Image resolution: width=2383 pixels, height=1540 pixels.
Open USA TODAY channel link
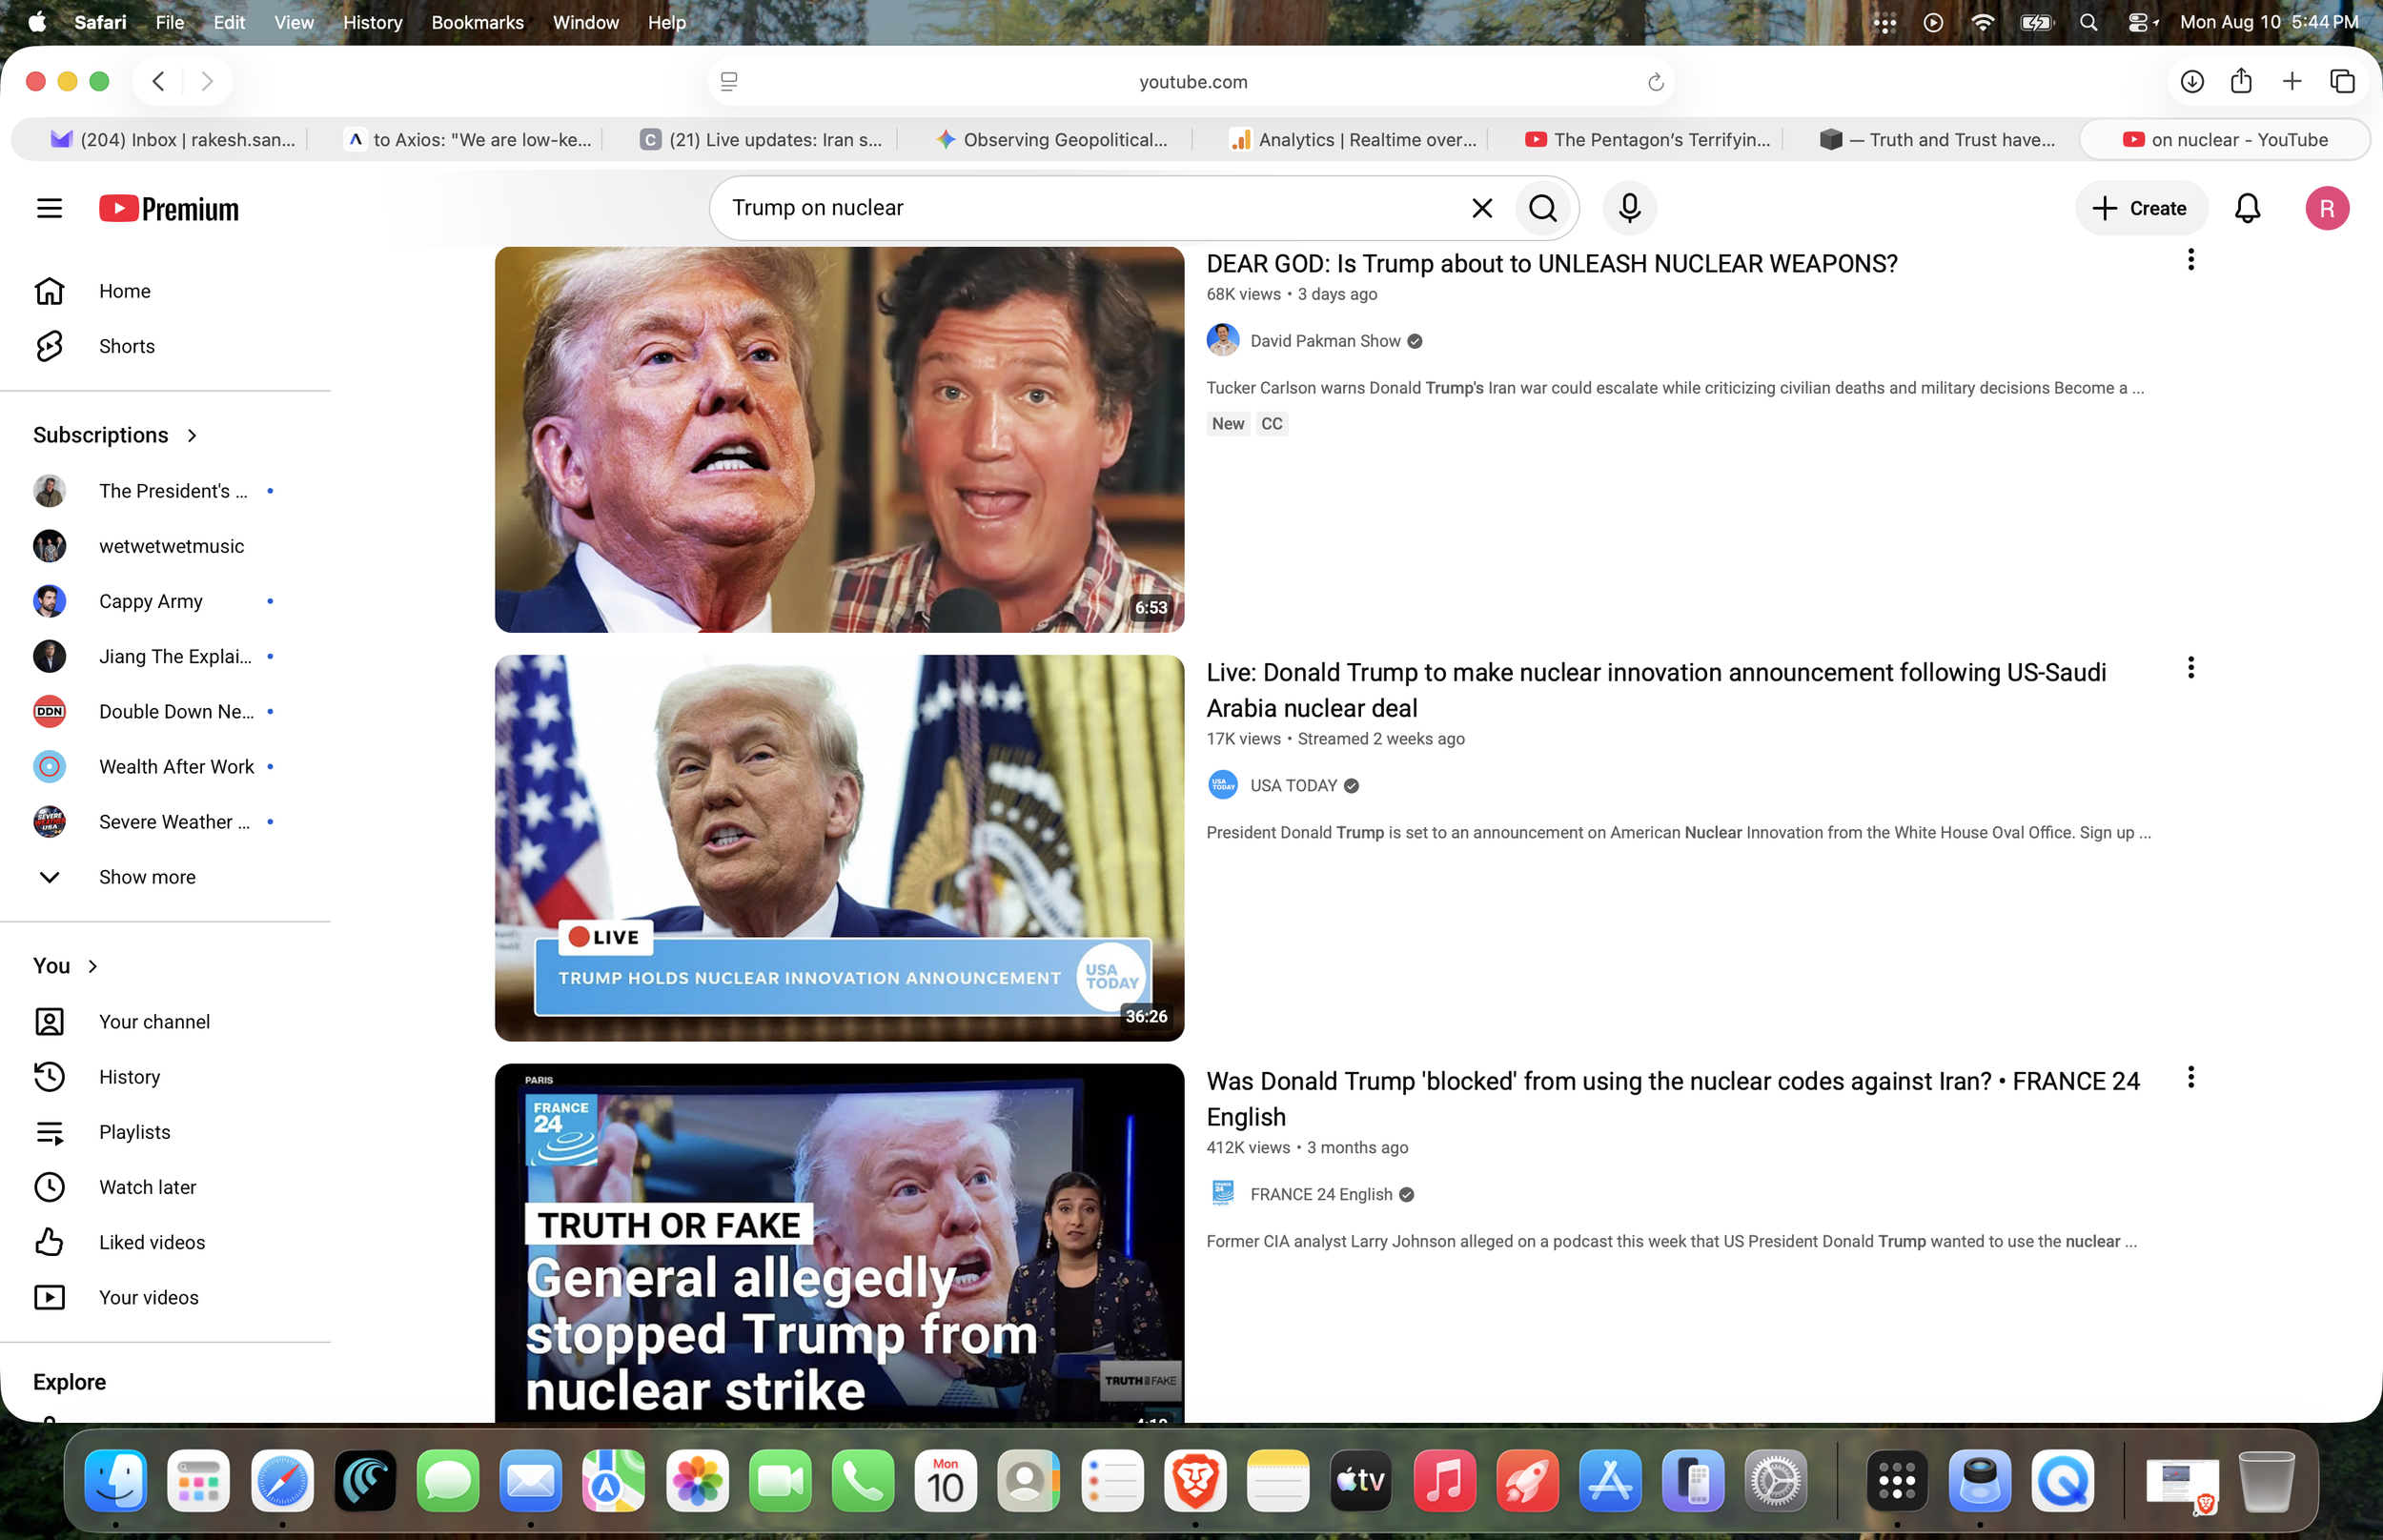coord(1293,786)
